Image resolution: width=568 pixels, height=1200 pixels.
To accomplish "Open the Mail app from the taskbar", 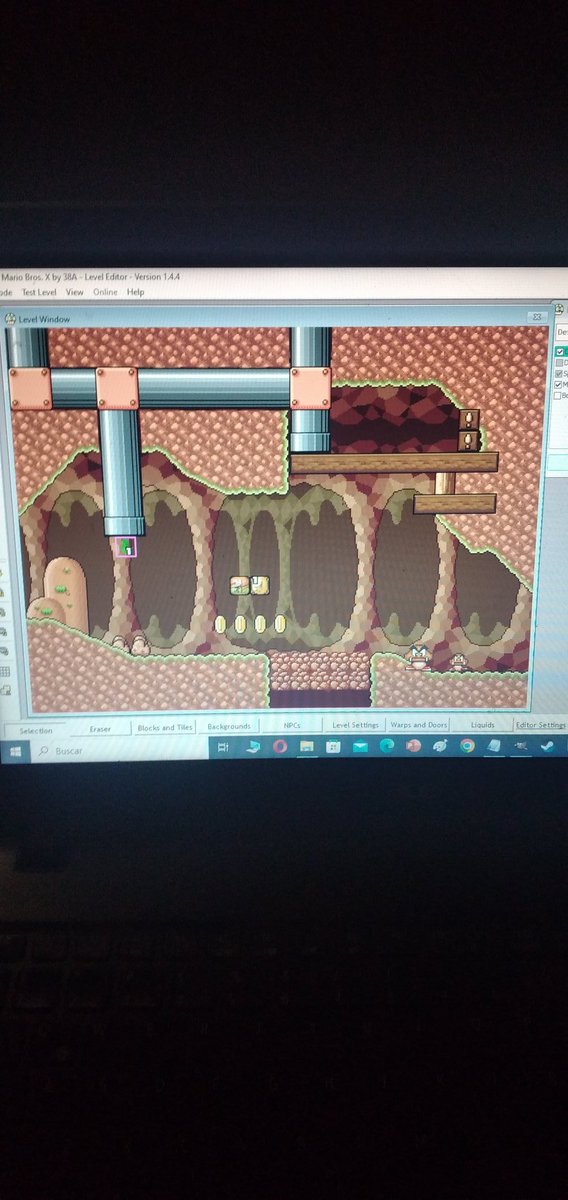I will (360, 746).
